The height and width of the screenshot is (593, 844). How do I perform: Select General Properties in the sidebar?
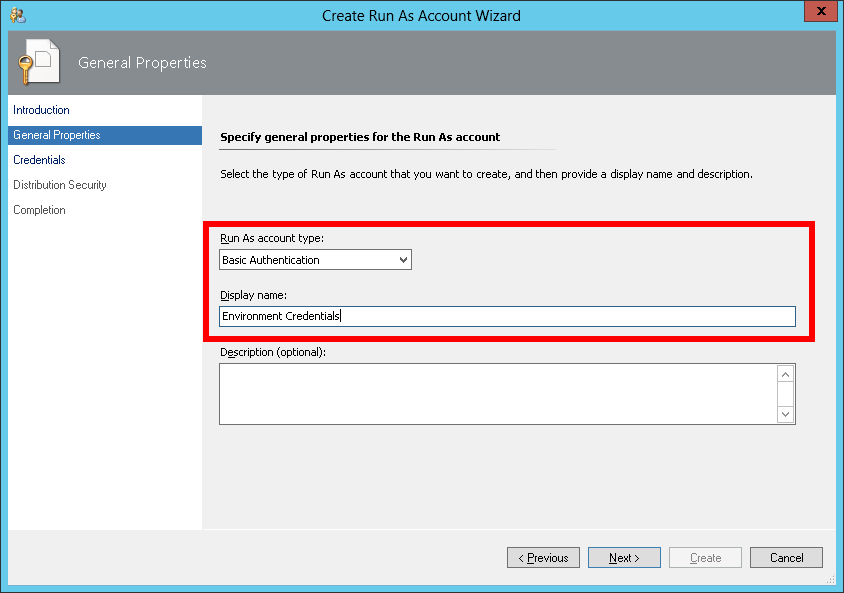[x=57, y=135]
